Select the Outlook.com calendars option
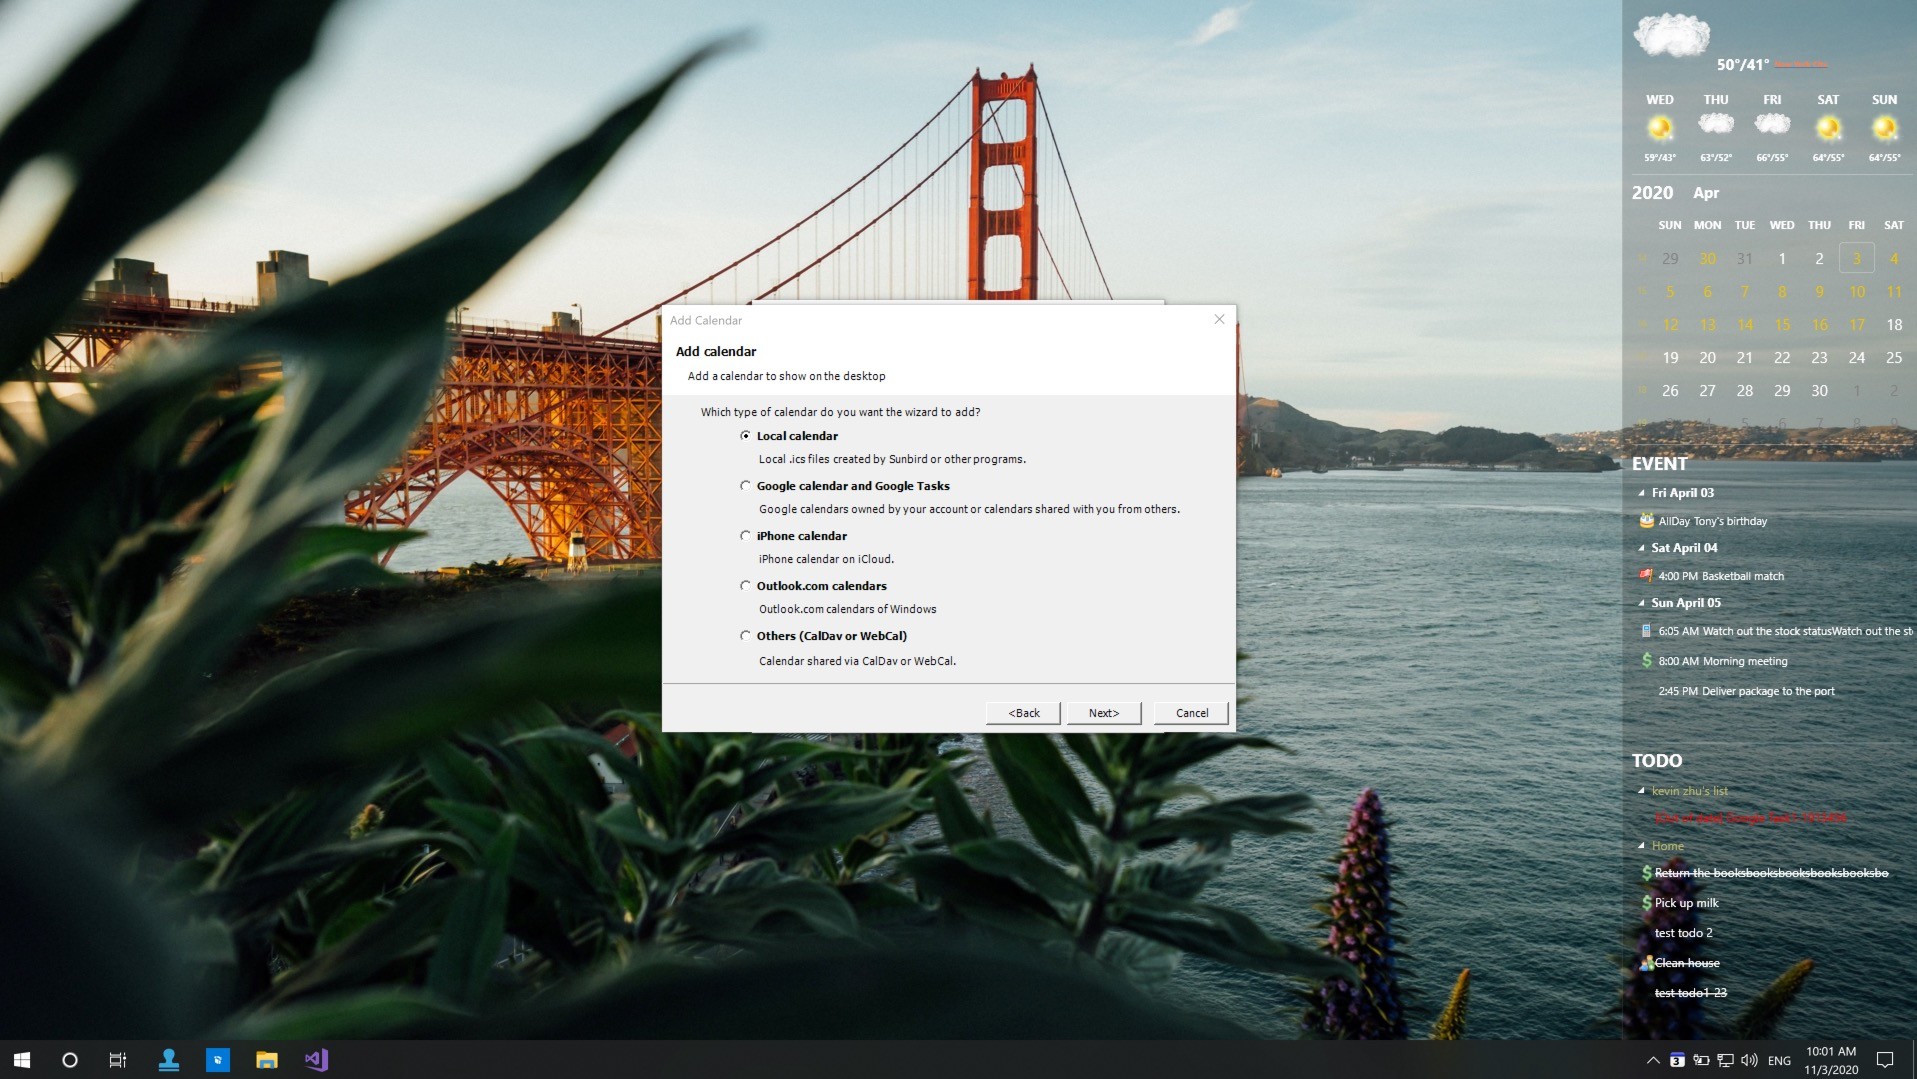The image size is (1917, 1079). (x=745, y=585)
